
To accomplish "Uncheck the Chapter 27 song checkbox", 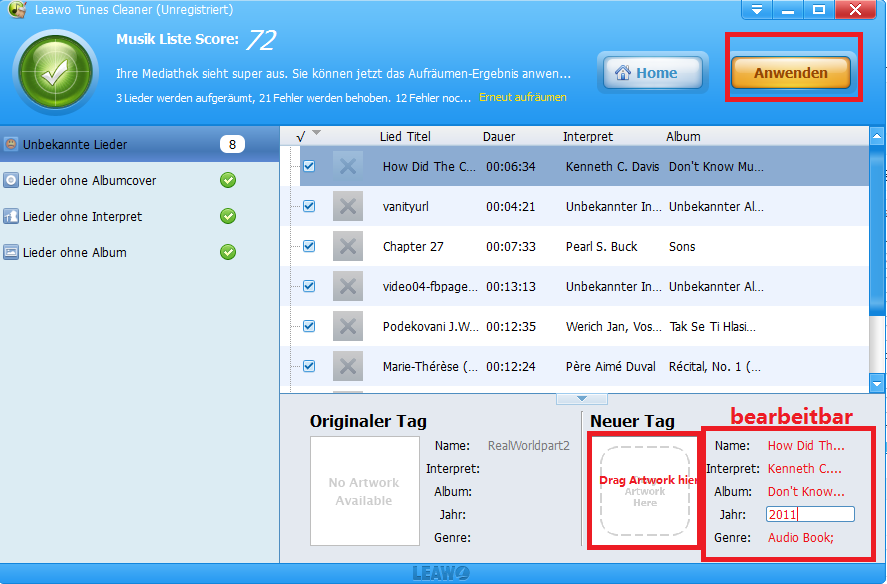I will (309, 246).
